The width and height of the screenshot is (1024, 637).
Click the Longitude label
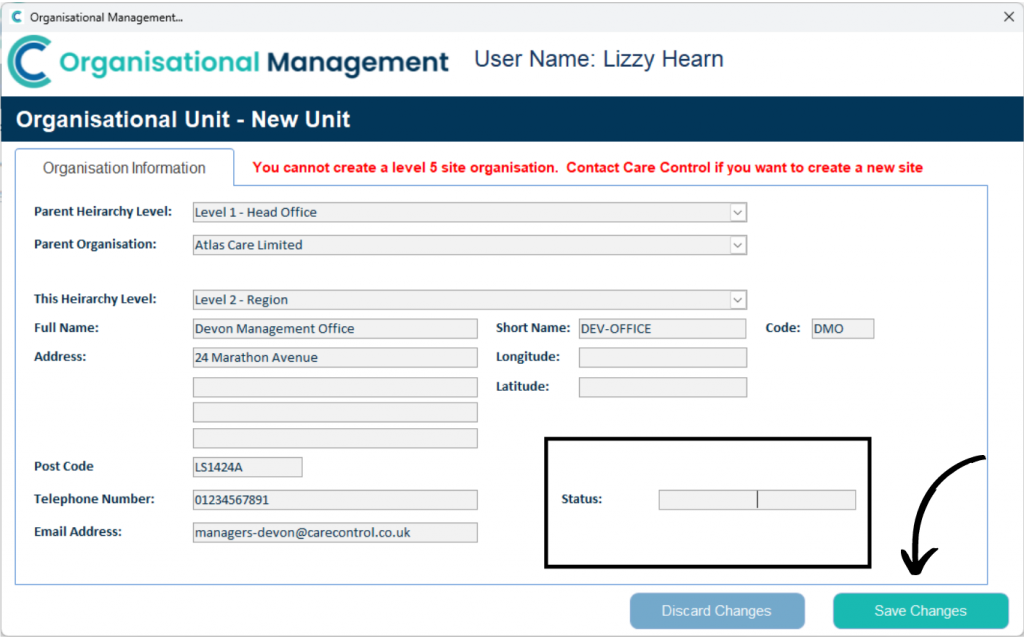528,357
